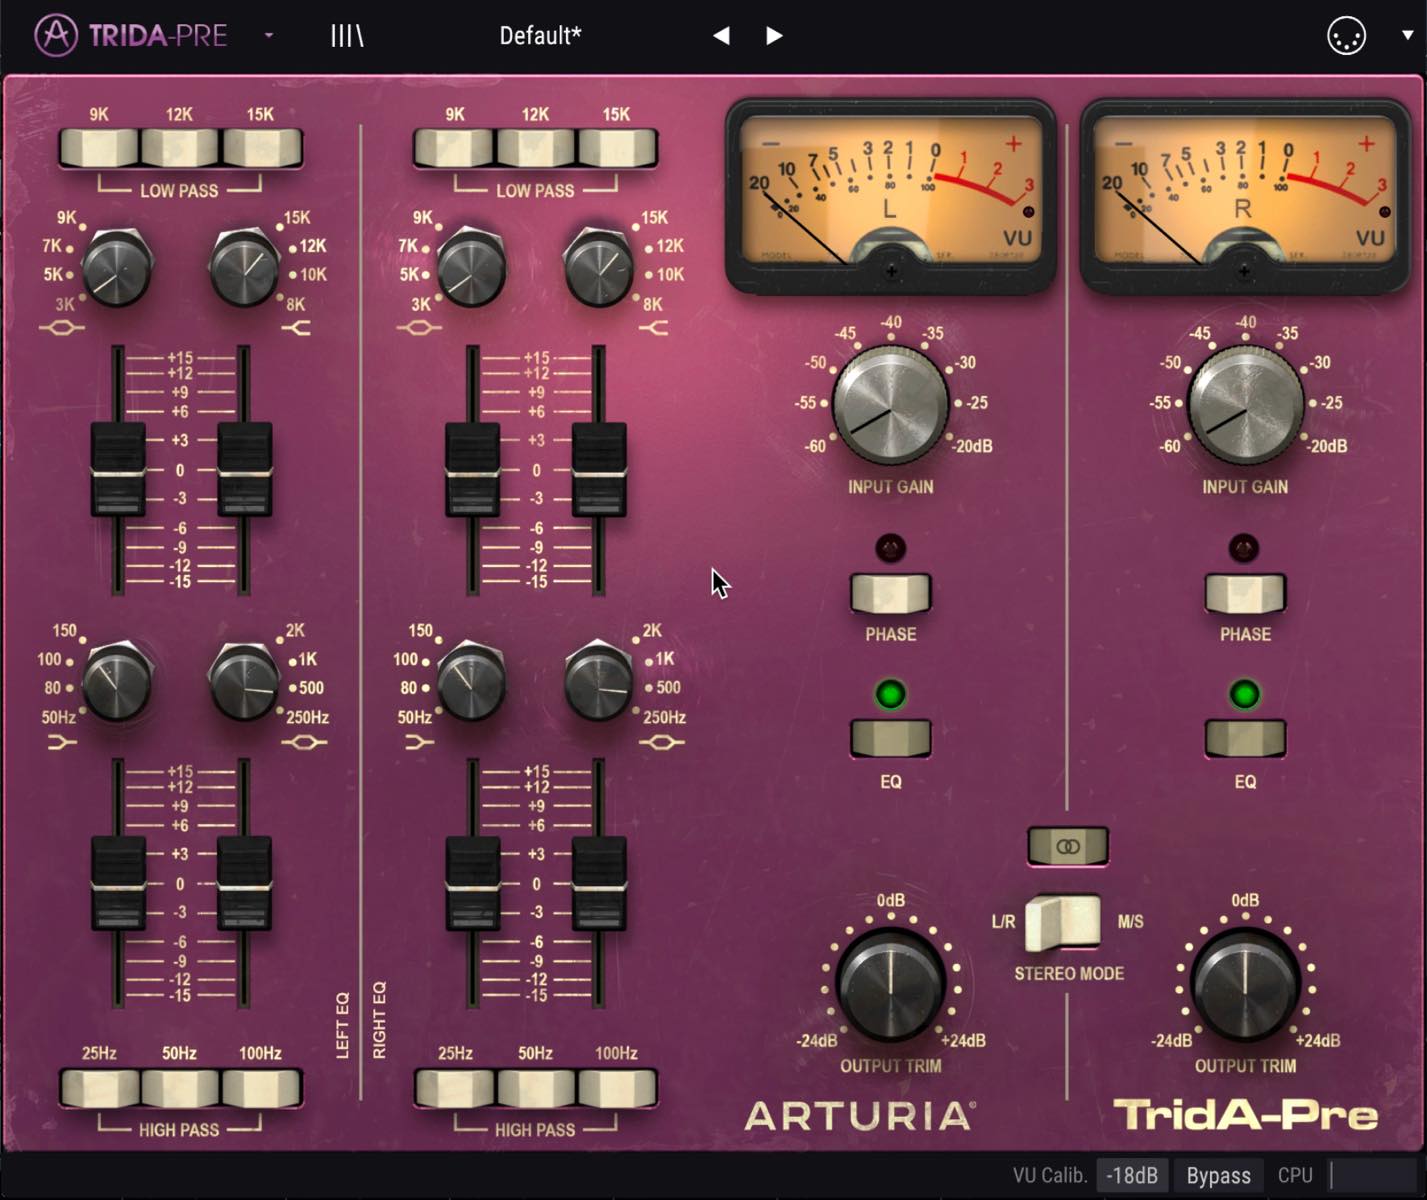Click Left EQ bell icon under 250Hz
Screen dimensions: 1427x1200
tap(304, 742)
